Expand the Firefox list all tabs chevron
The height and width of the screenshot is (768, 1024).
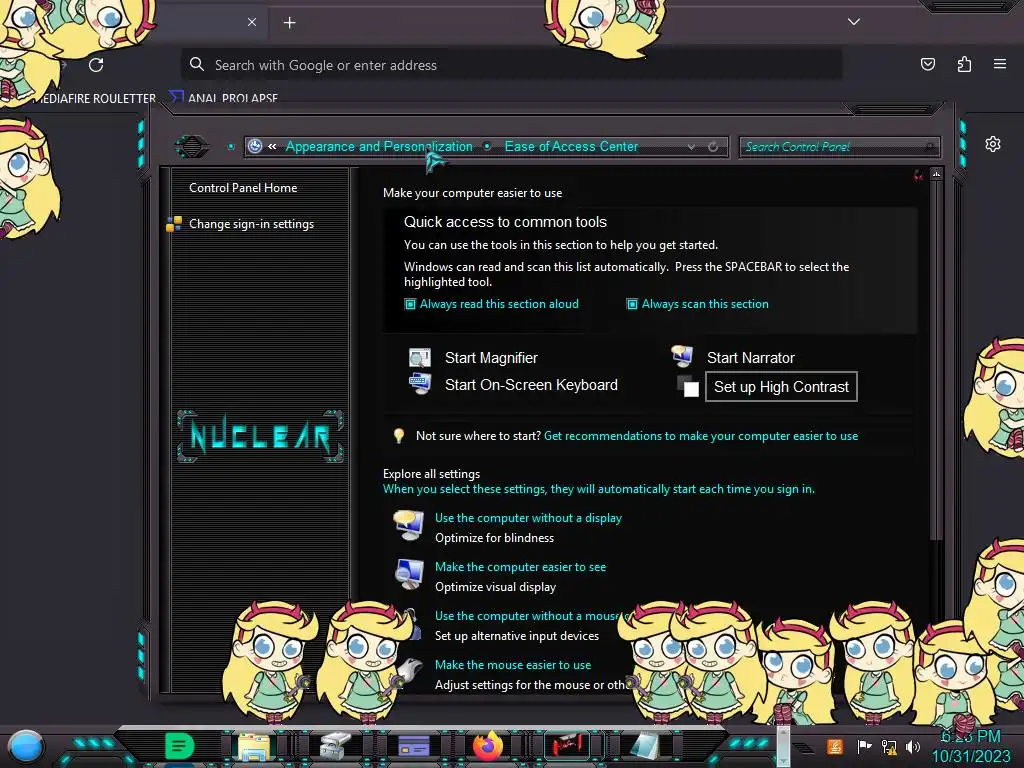854,22
